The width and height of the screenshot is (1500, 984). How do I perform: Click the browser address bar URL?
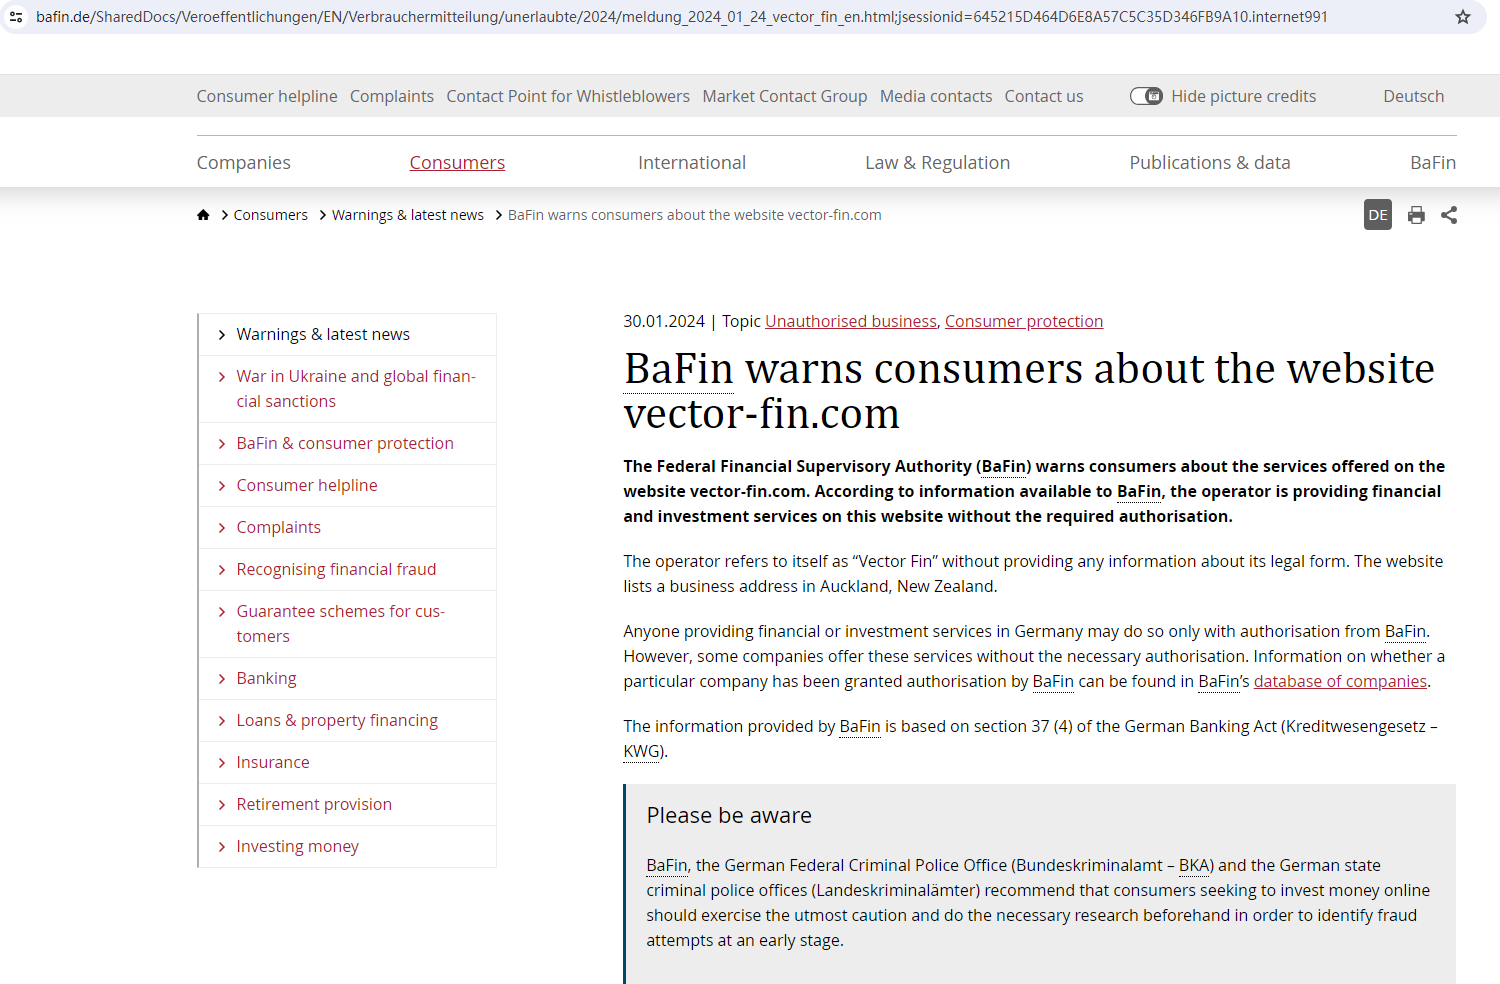[680, 17]
